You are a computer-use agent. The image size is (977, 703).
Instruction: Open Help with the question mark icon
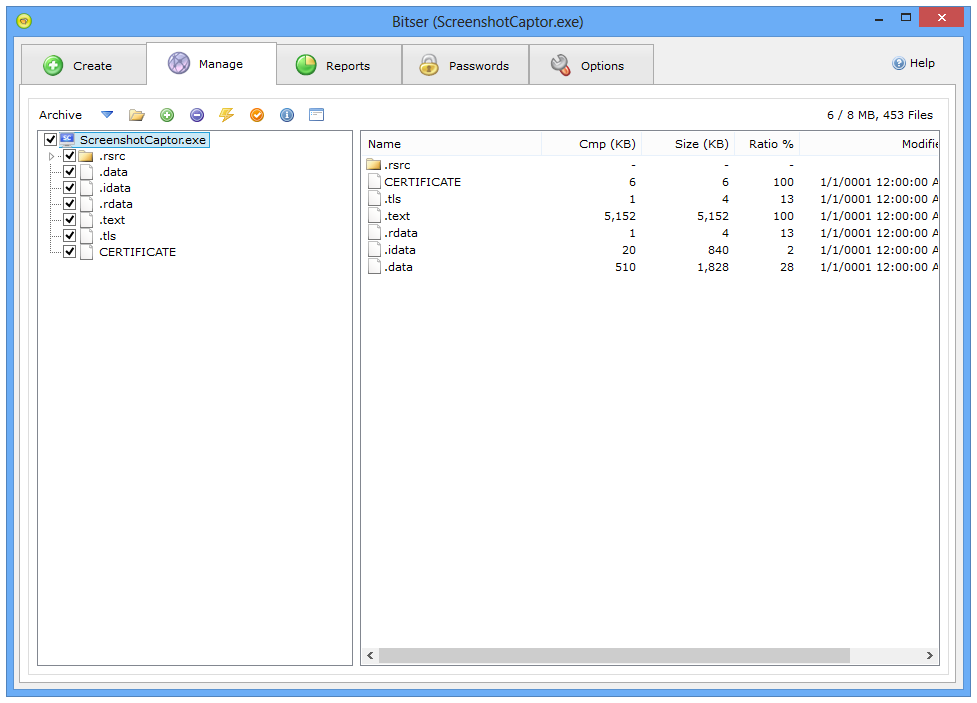tap(913, 63)
